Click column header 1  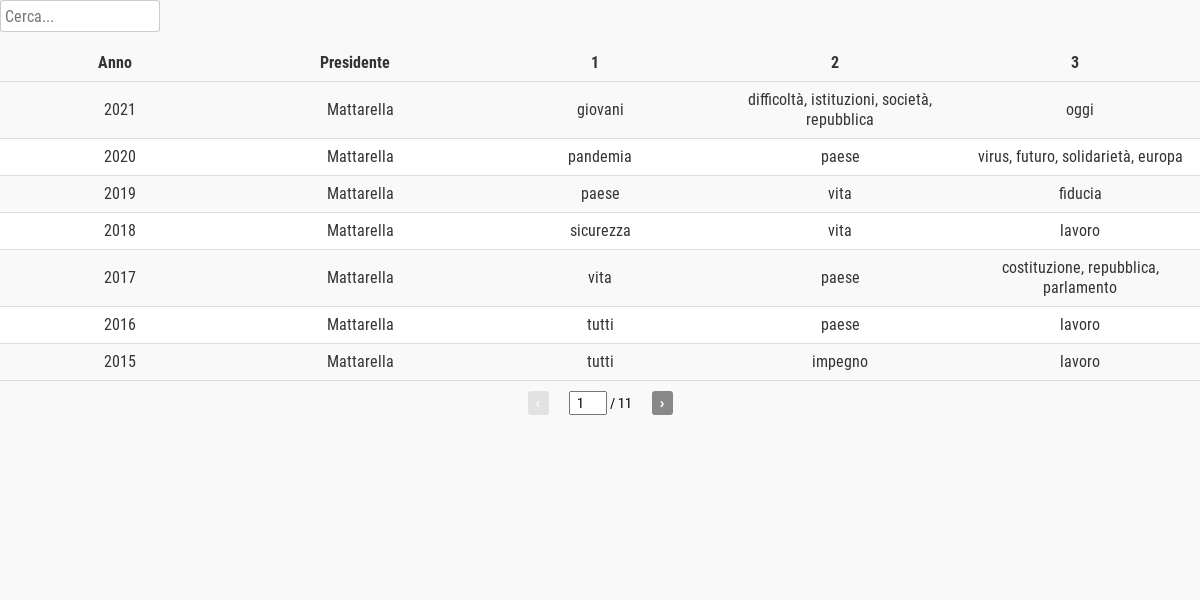595,62
